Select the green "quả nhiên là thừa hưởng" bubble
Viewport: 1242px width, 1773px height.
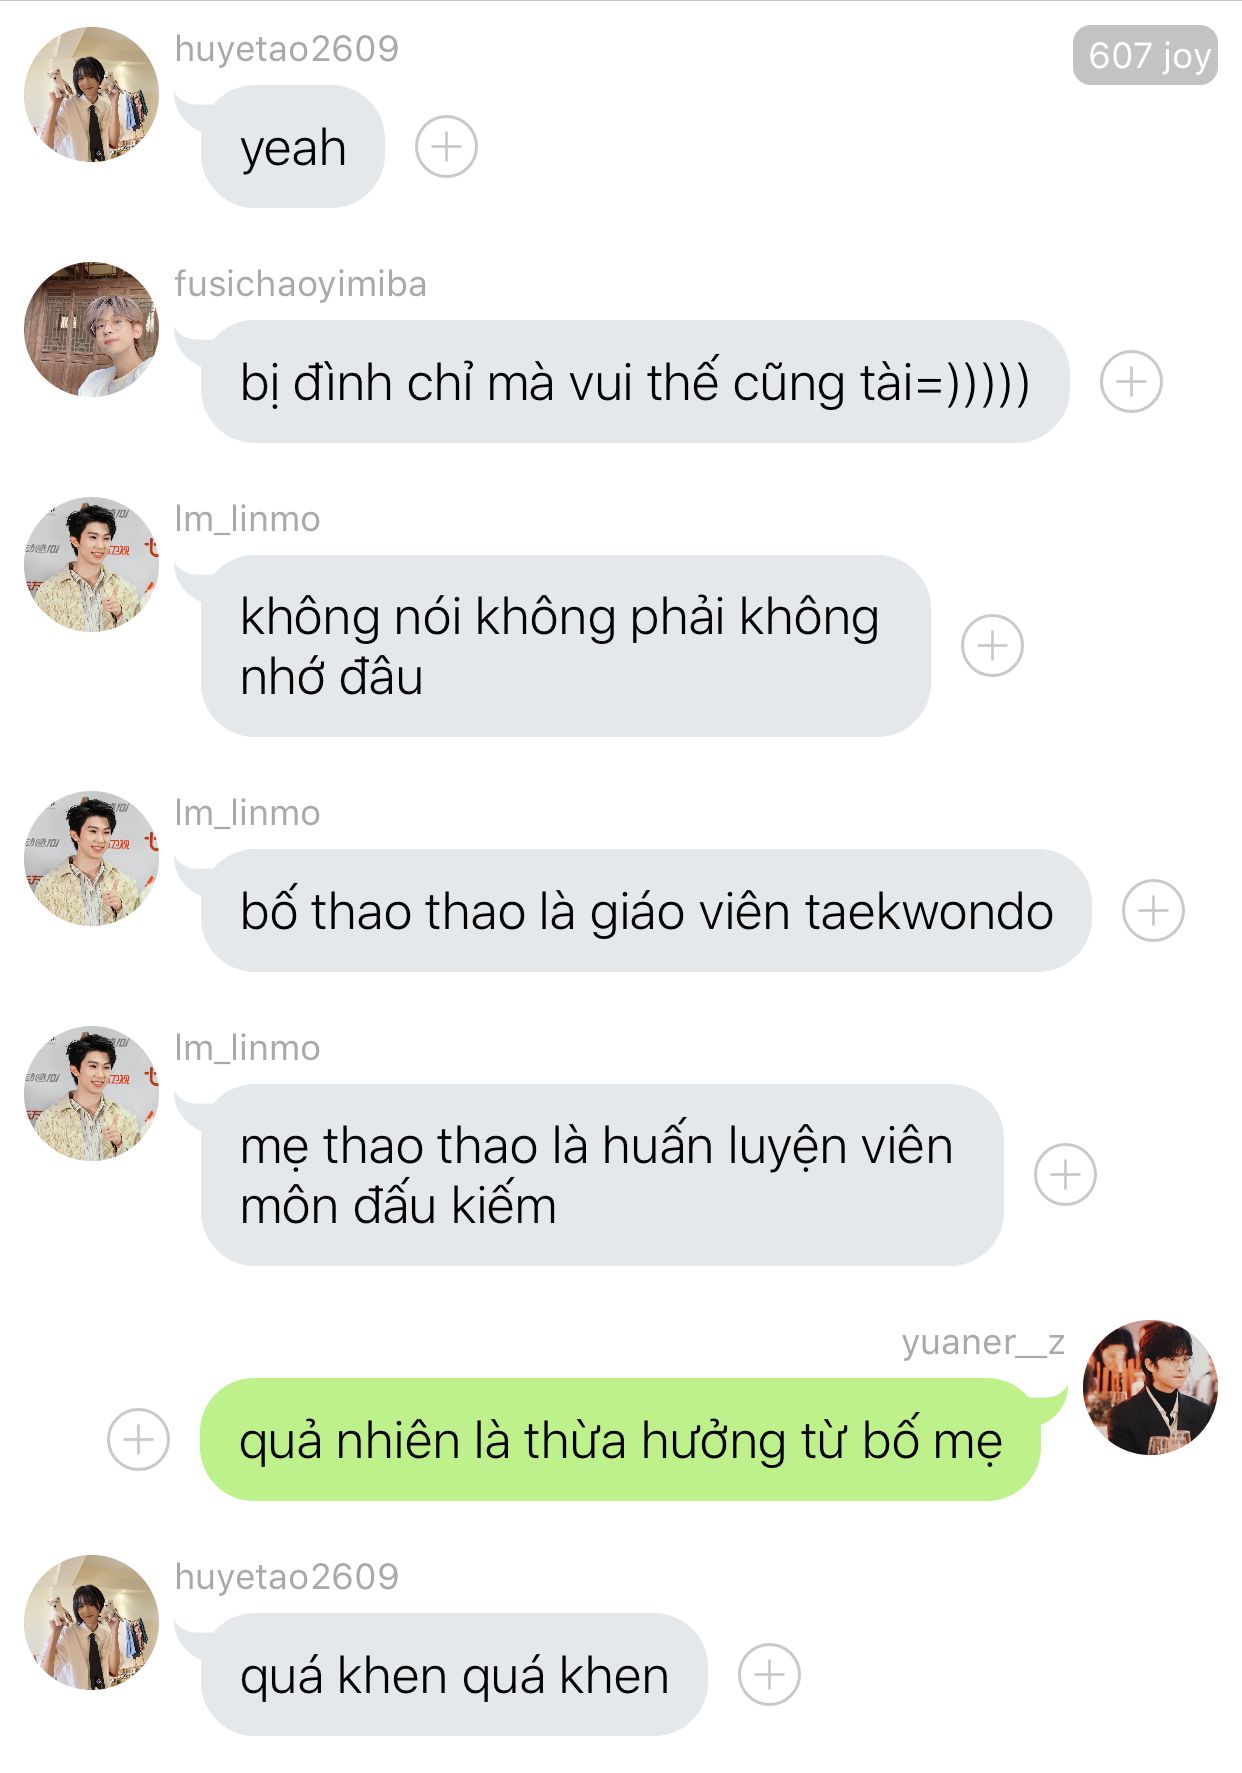[x=620, y=1440]
